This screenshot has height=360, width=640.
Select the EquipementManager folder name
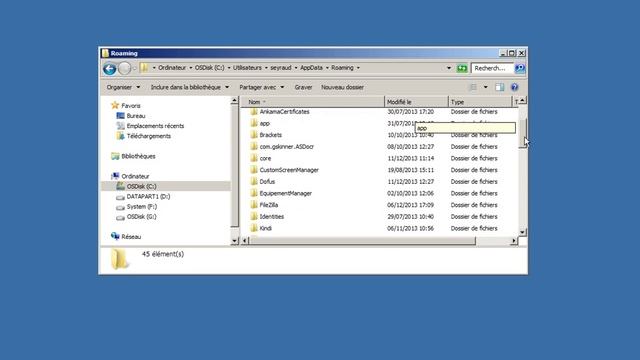point(286,193)
